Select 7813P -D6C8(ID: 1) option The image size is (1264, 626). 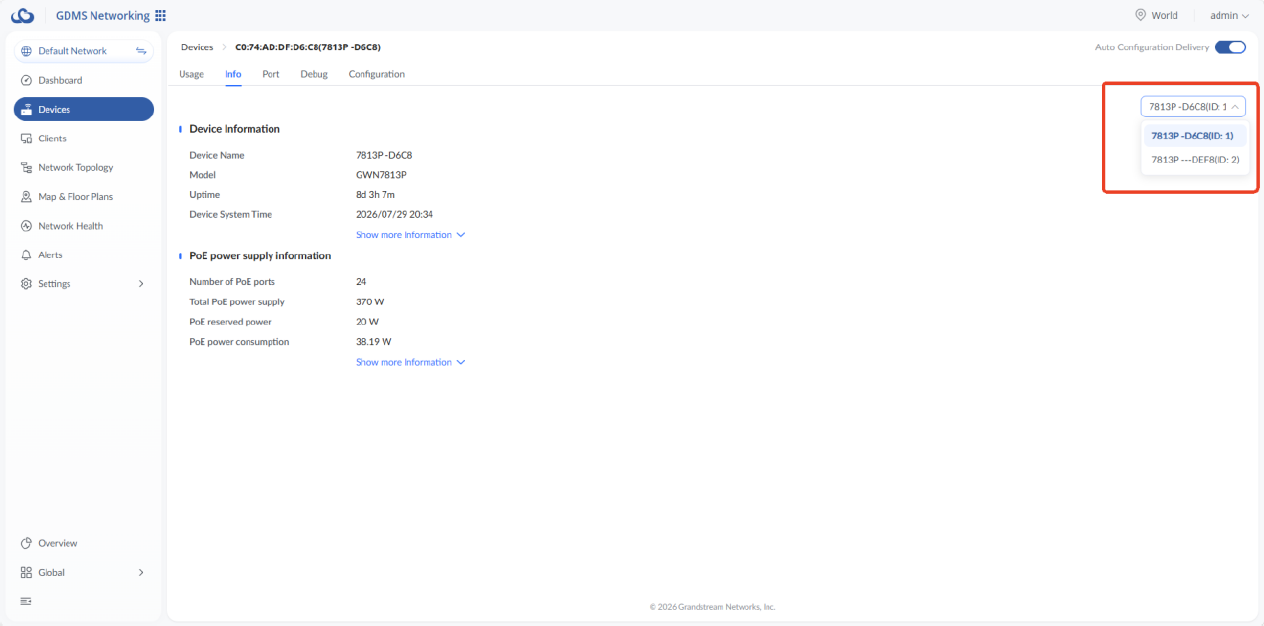(x=1195, y=135)
